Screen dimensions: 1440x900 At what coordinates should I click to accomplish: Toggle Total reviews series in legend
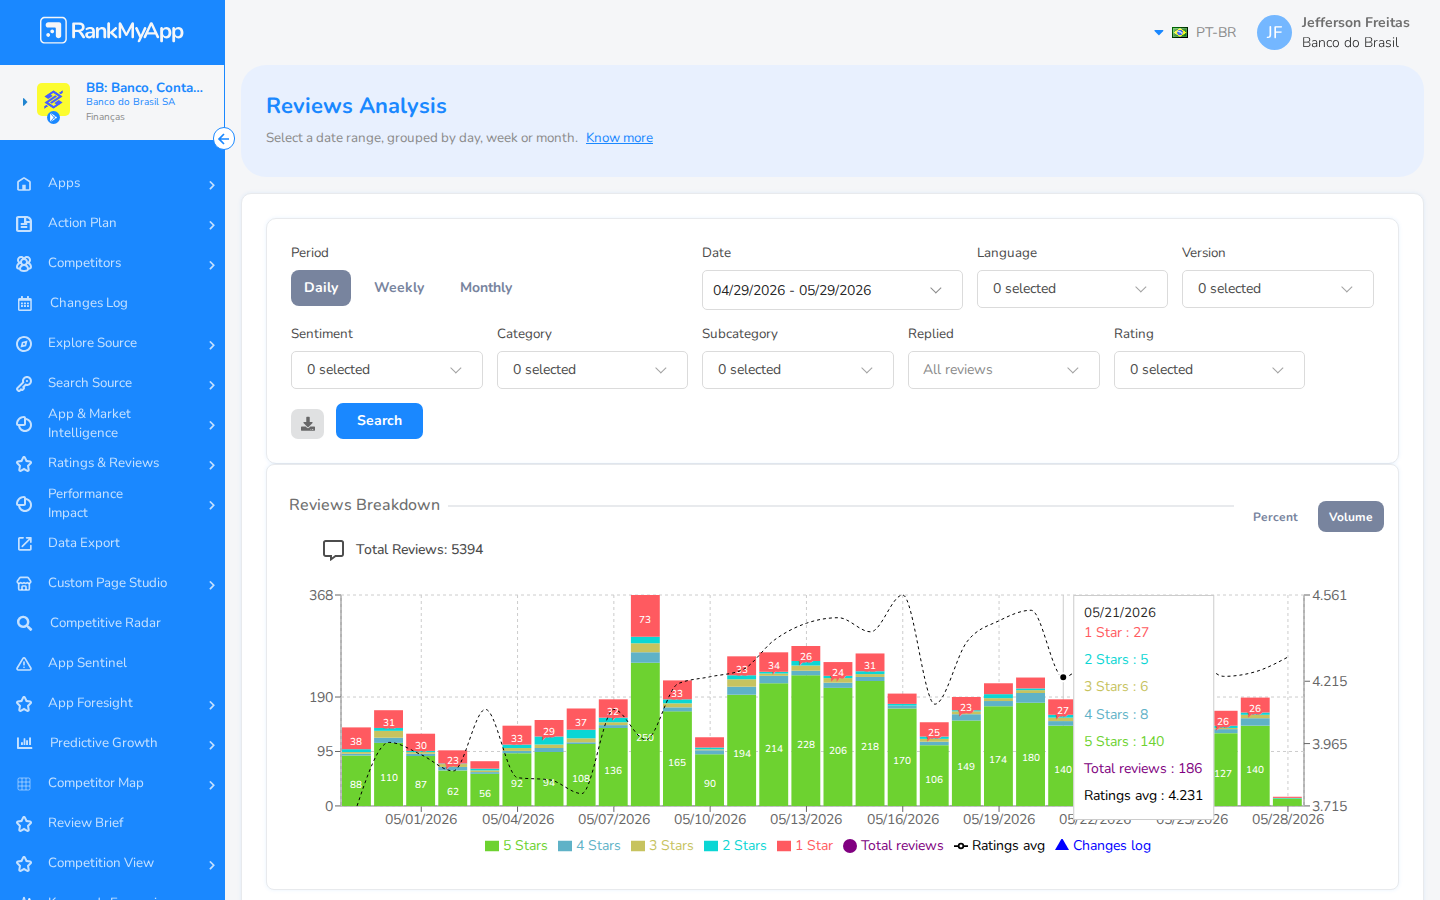point(893,846)
